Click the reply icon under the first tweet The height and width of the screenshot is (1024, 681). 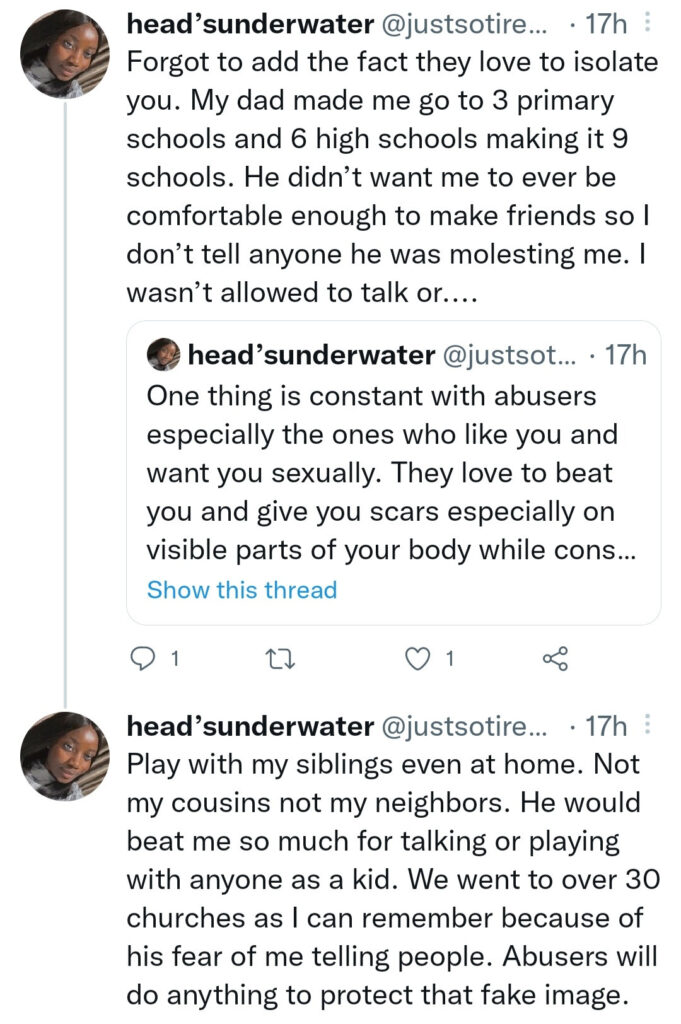(145, 658)
